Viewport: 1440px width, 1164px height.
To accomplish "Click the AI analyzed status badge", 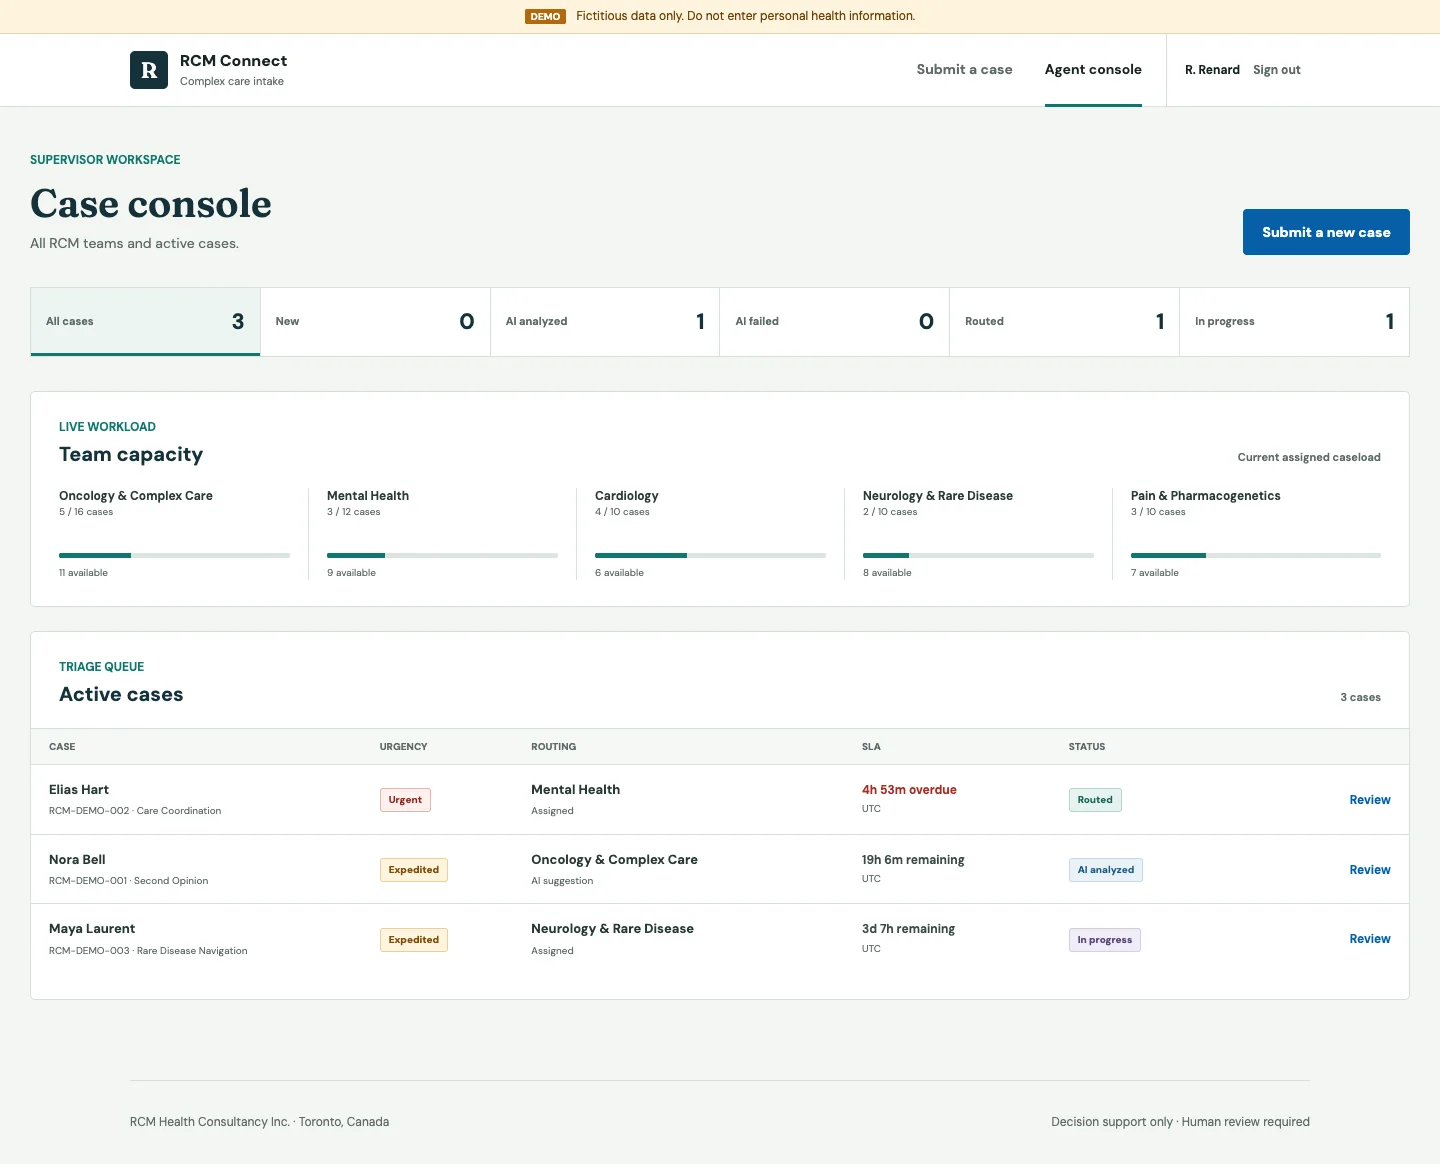I will pos(1106,870).
